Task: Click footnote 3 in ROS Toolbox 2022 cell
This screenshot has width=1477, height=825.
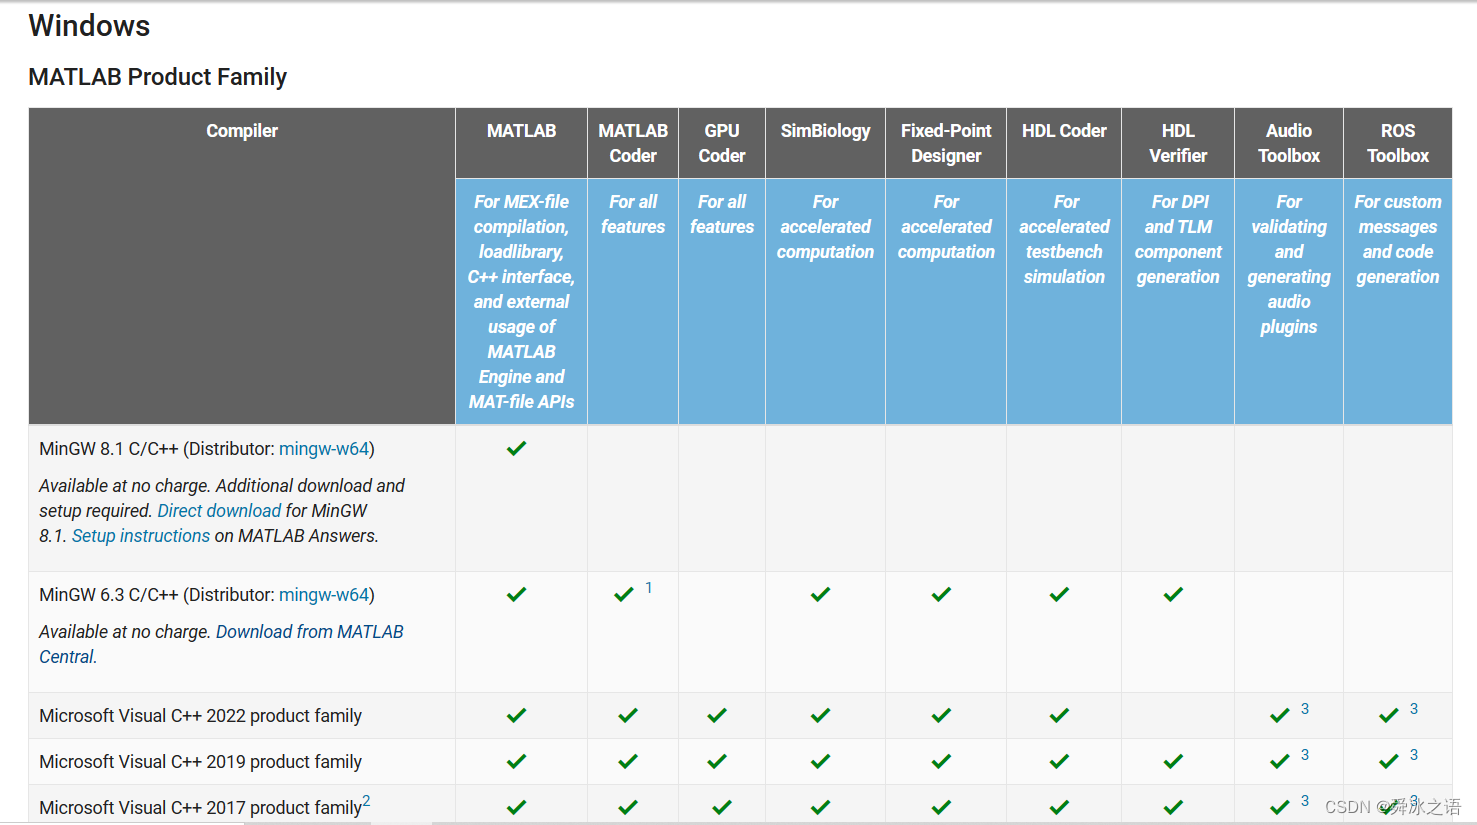Action: click(1414, 709)
